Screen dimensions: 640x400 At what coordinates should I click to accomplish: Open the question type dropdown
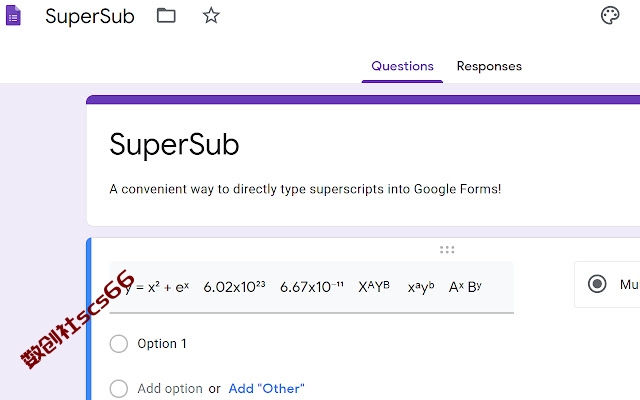click(607, 284)
